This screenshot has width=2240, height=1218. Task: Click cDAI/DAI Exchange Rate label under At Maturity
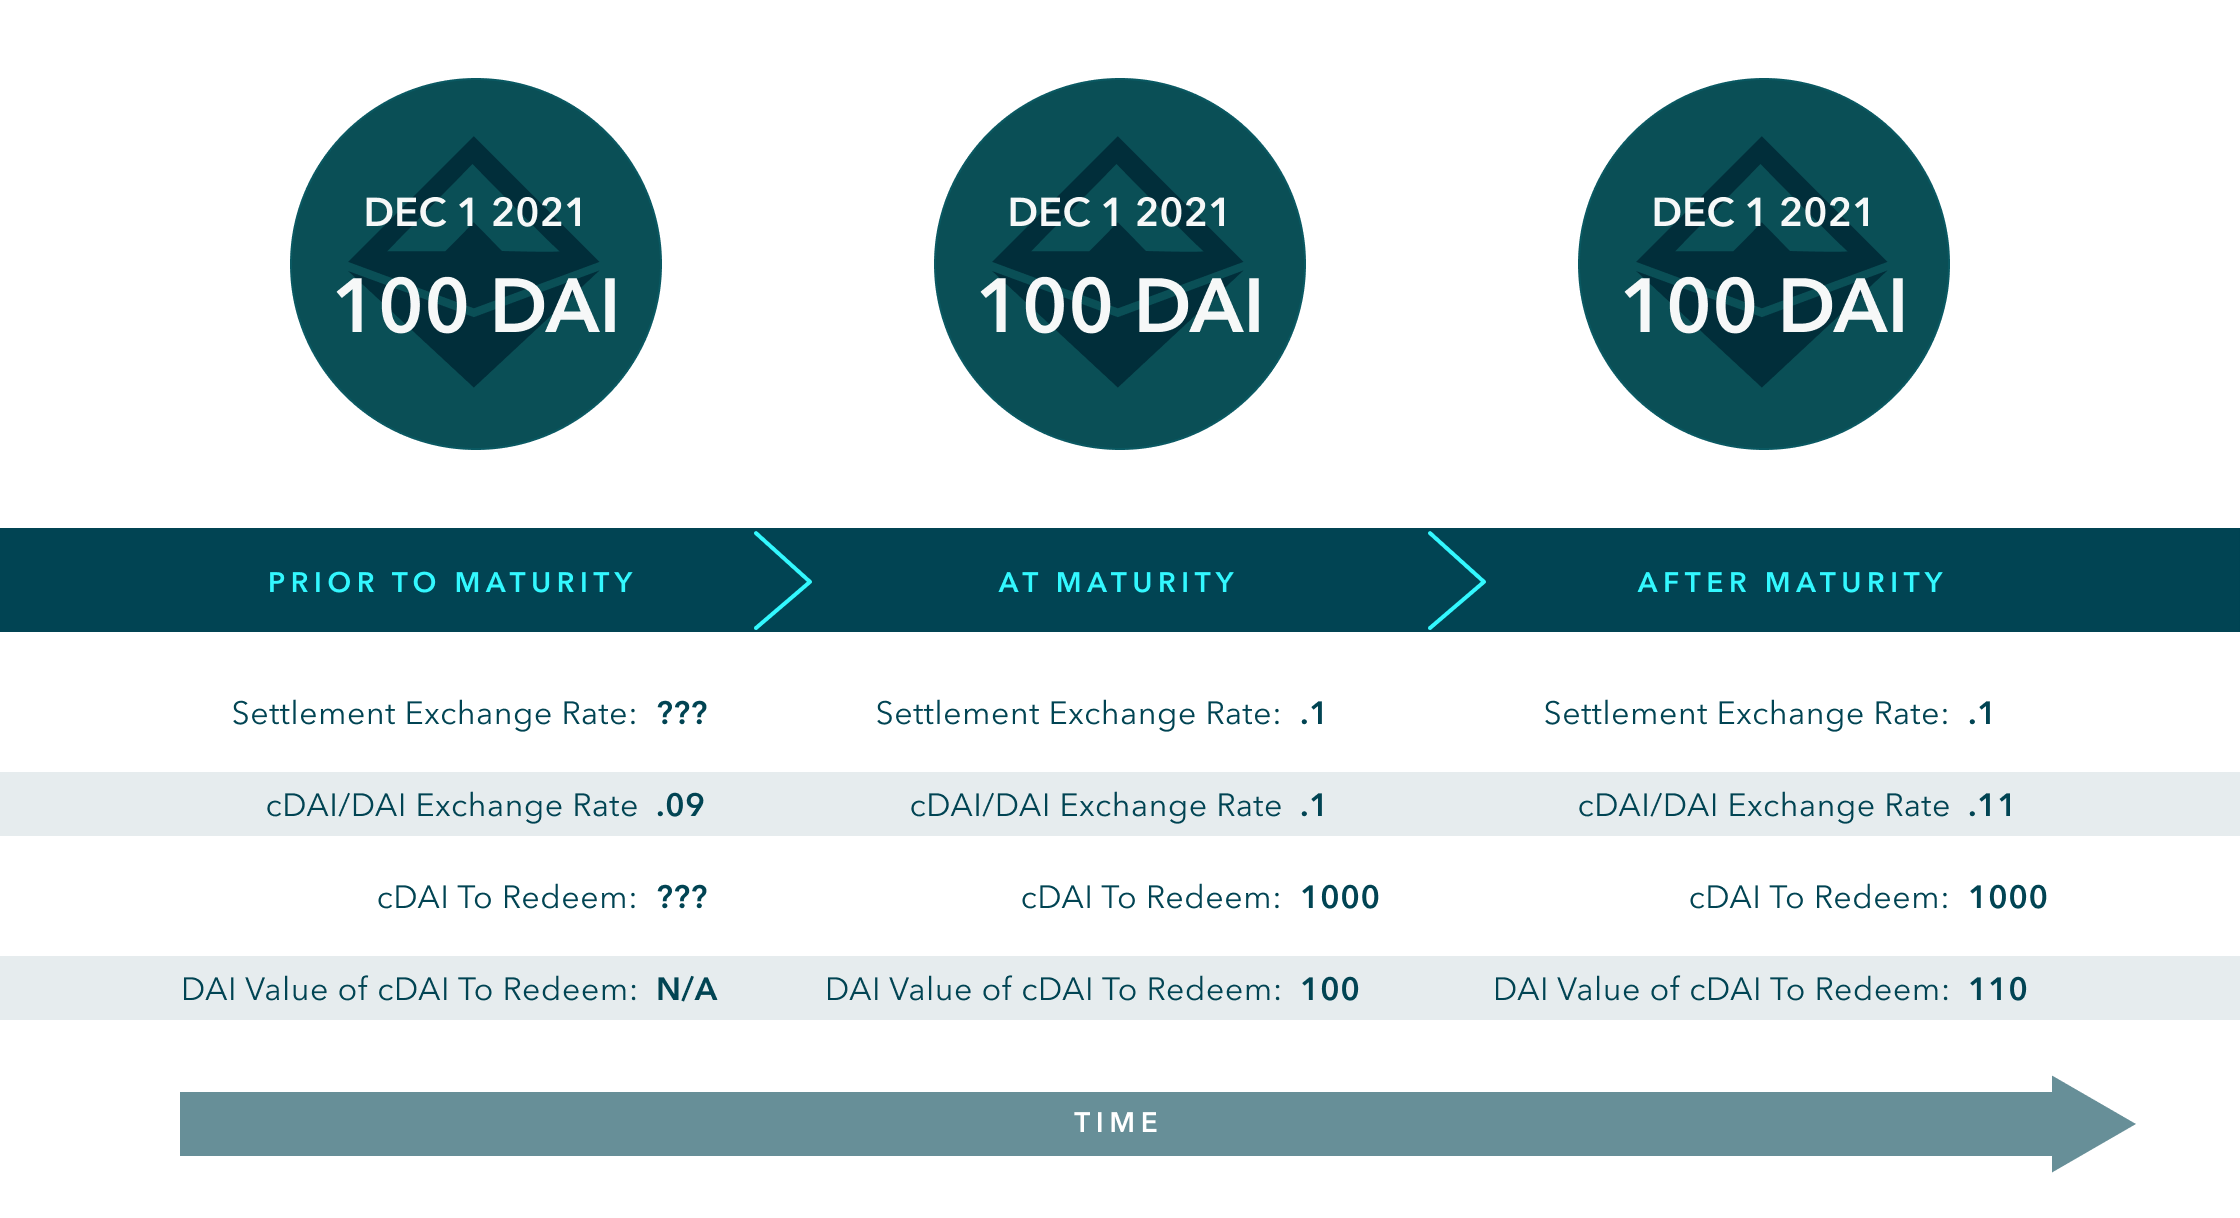point(1095,805)
